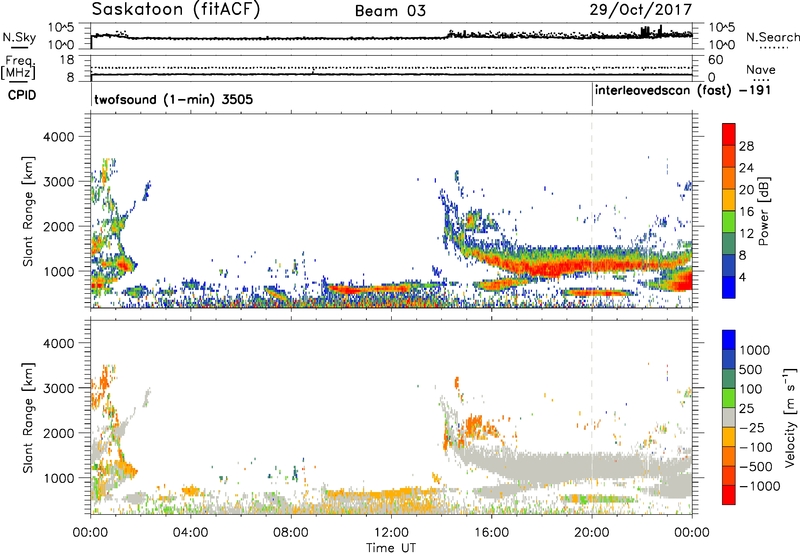Click the '04:00' time axis label

click(x=190, y=533)
